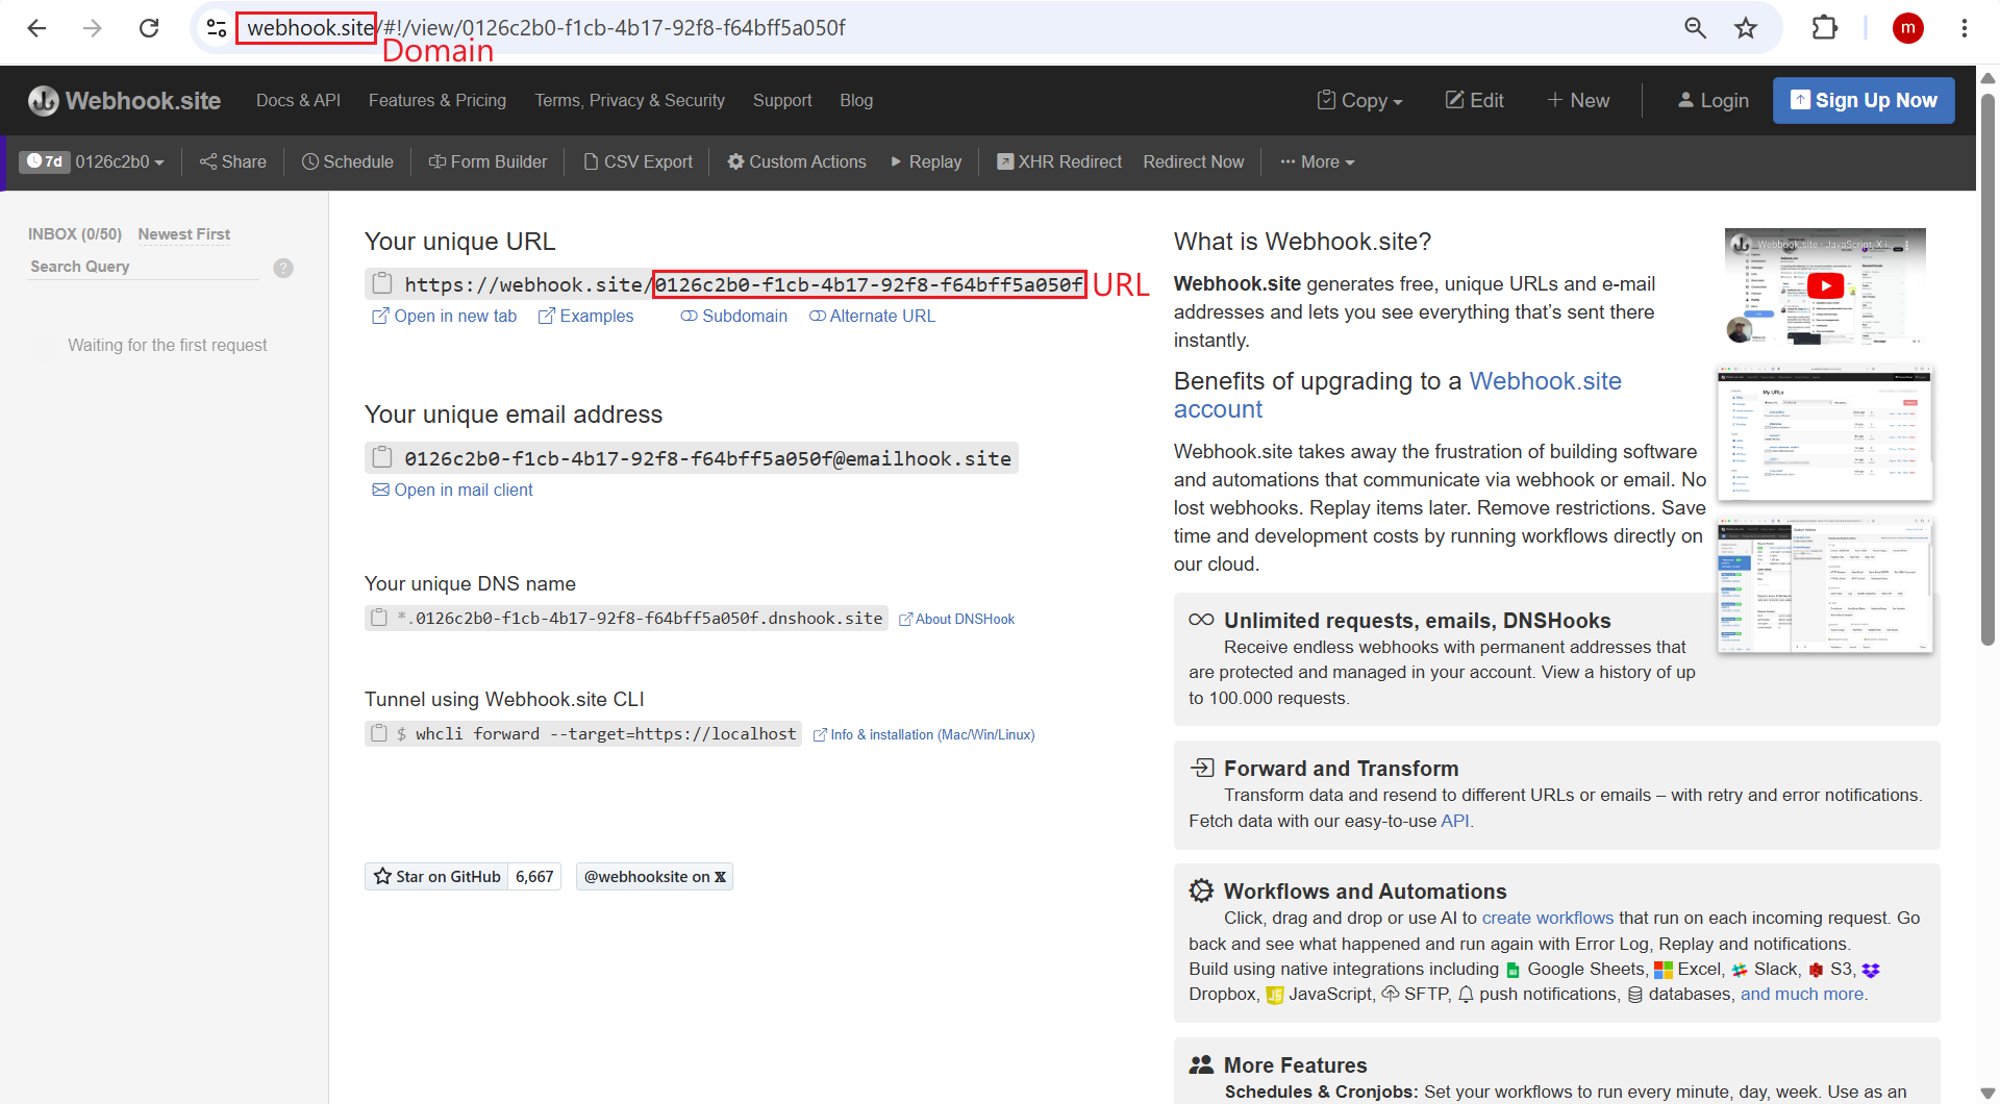
Task: Click Share in the toolbar
Action: click(233, 162)
